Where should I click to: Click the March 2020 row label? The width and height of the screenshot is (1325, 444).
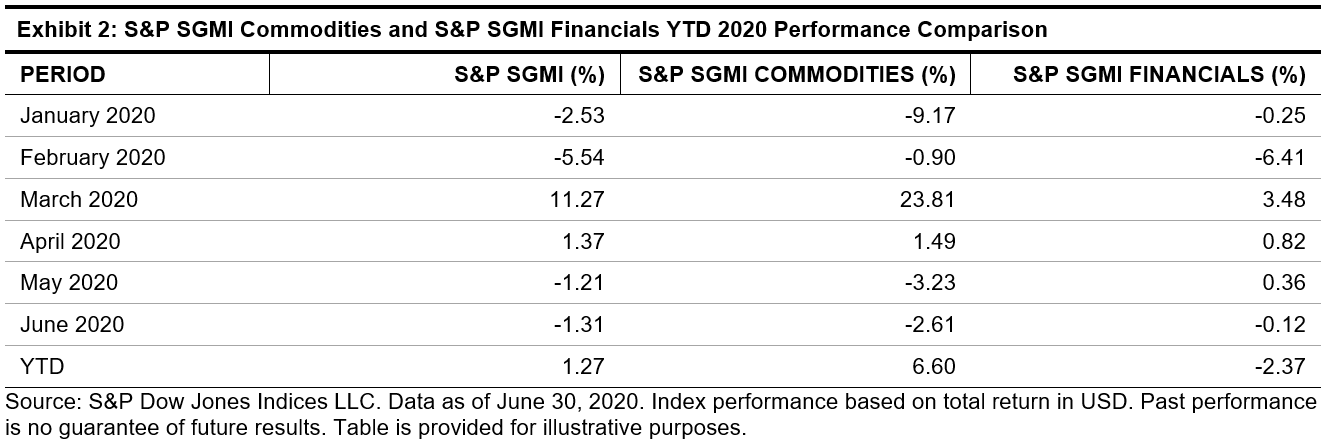coord(79,200)
